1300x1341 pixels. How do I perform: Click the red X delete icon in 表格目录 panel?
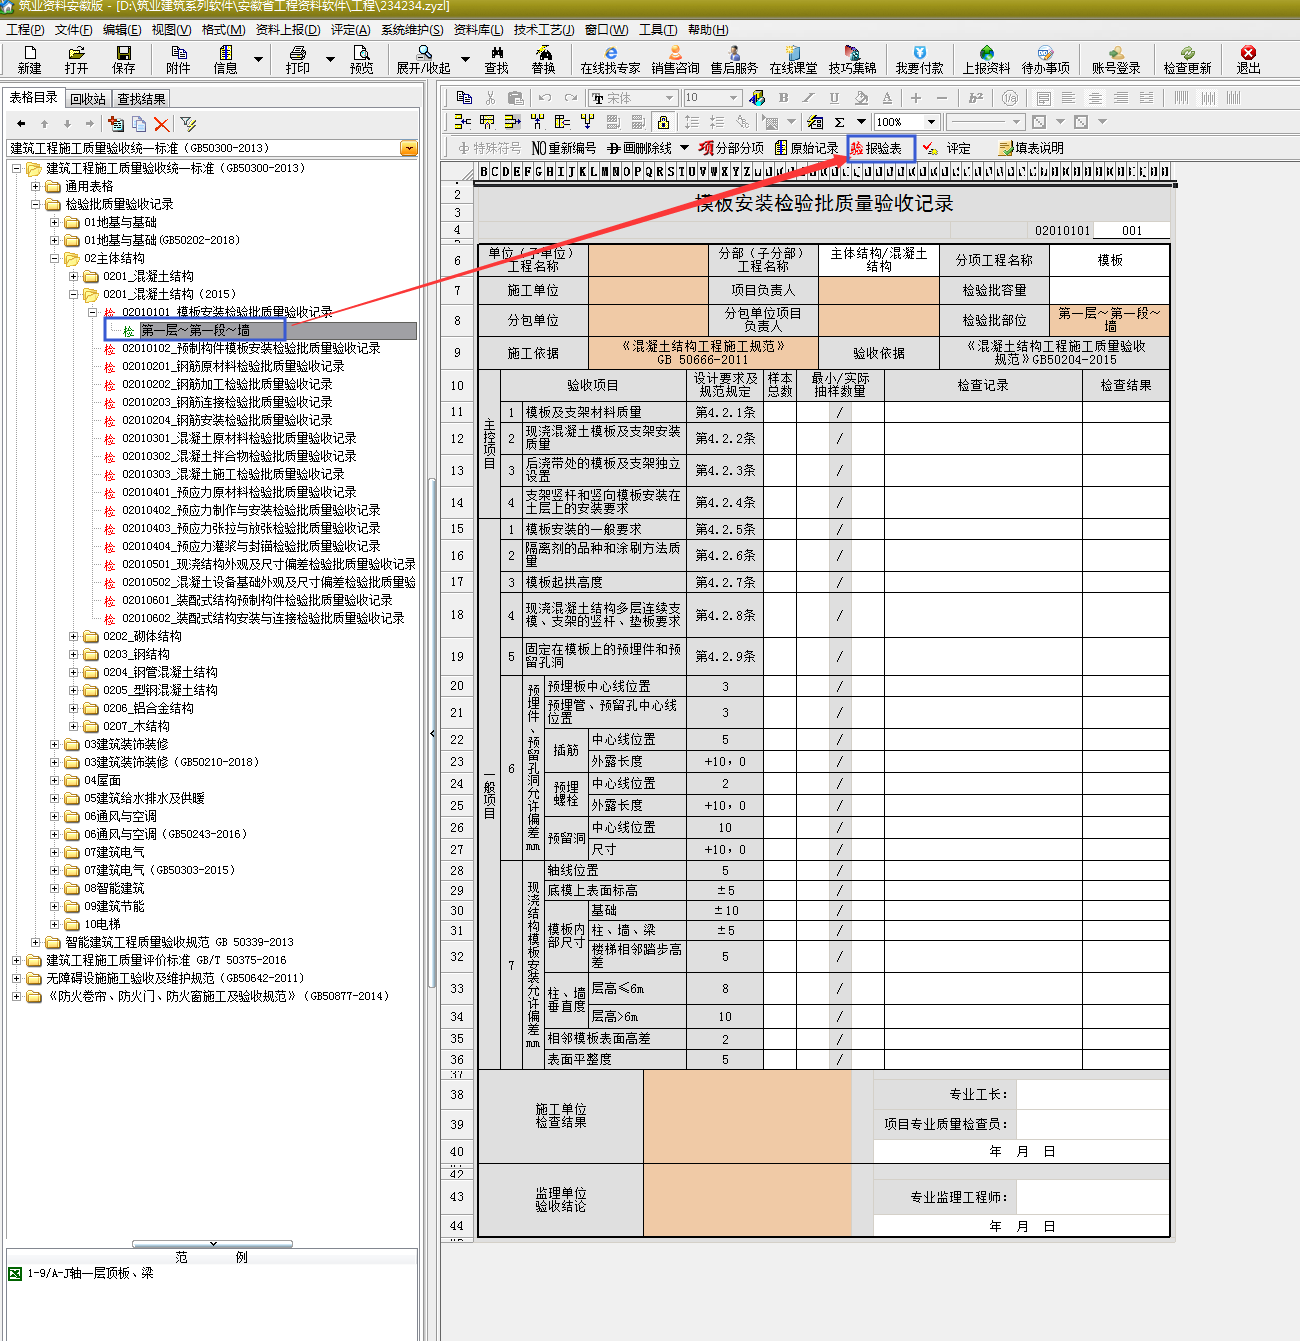tap(162, 124)
